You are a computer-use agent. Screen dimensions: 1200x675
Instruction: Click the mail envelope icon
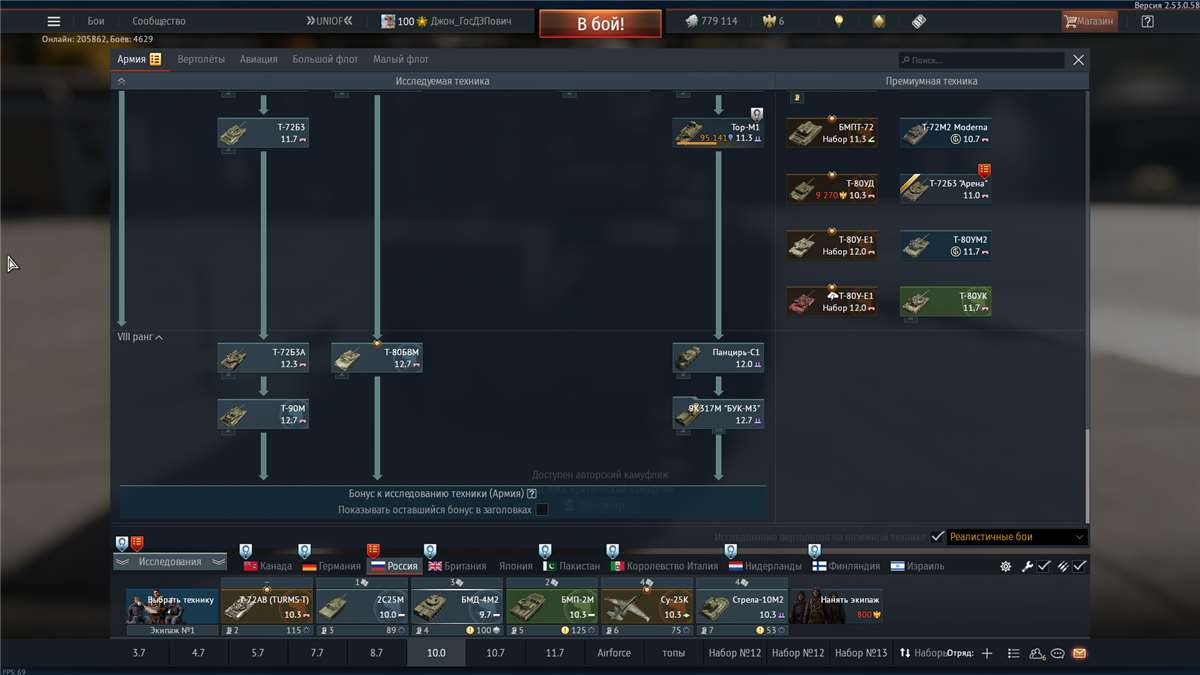pyautogui.click(x=1079, y=653)
